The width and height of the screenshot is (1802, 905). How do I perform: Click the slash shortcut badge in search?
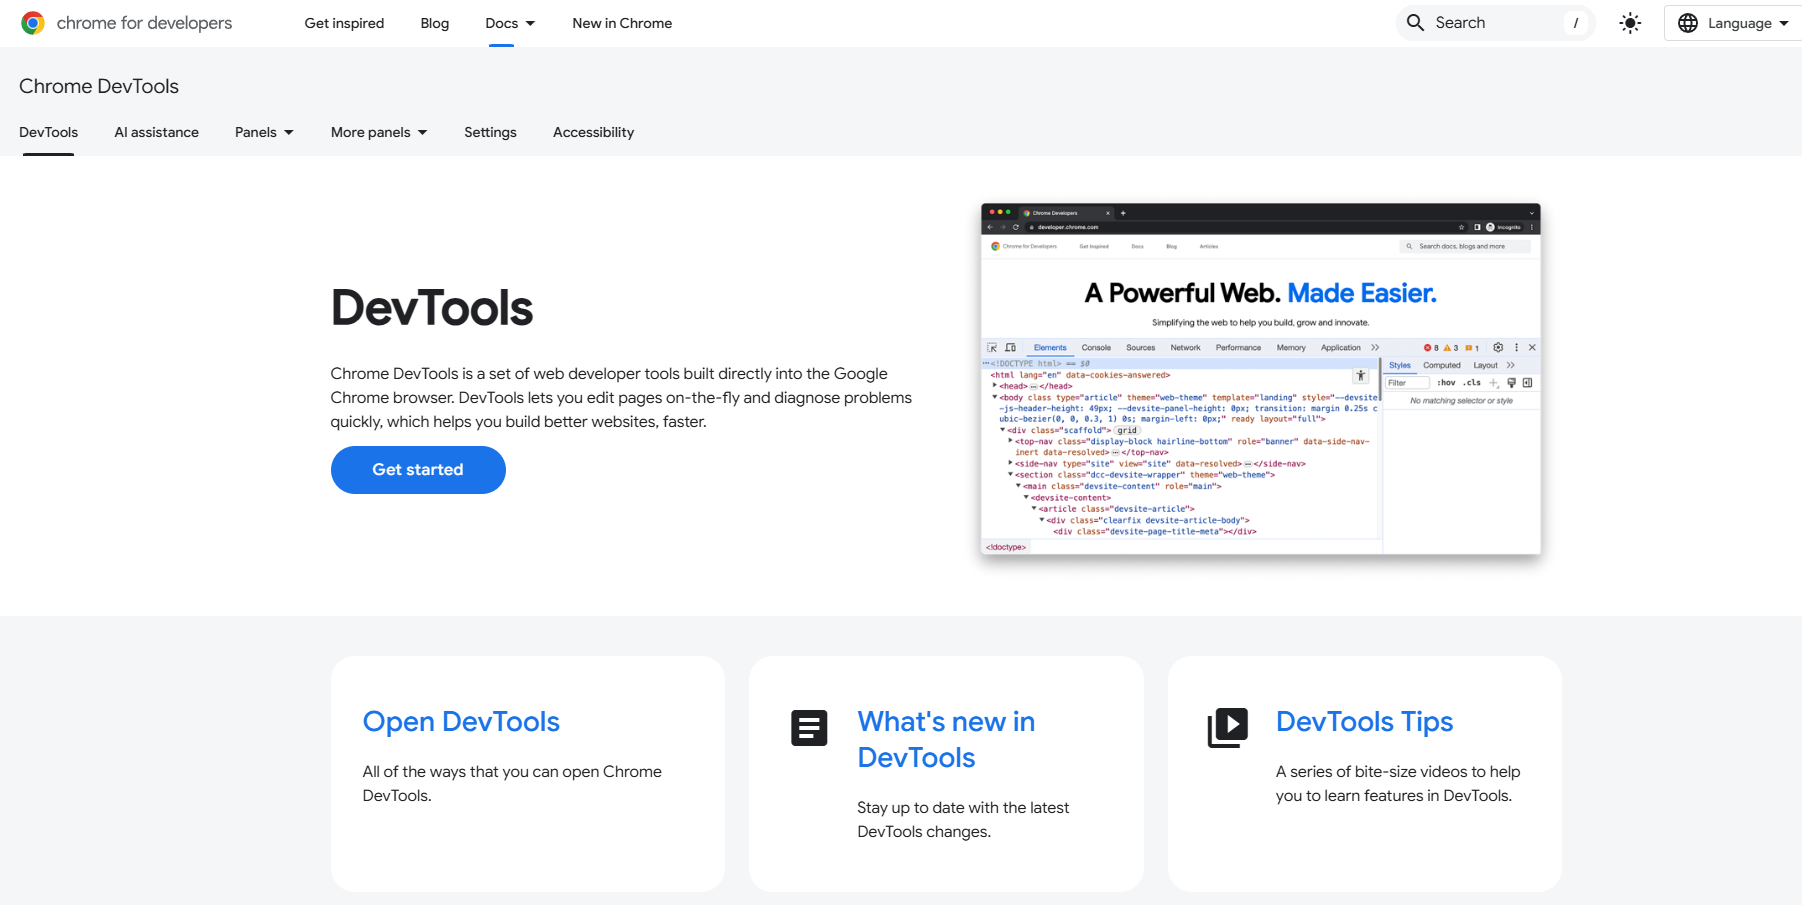click(x=1576, y=23)
